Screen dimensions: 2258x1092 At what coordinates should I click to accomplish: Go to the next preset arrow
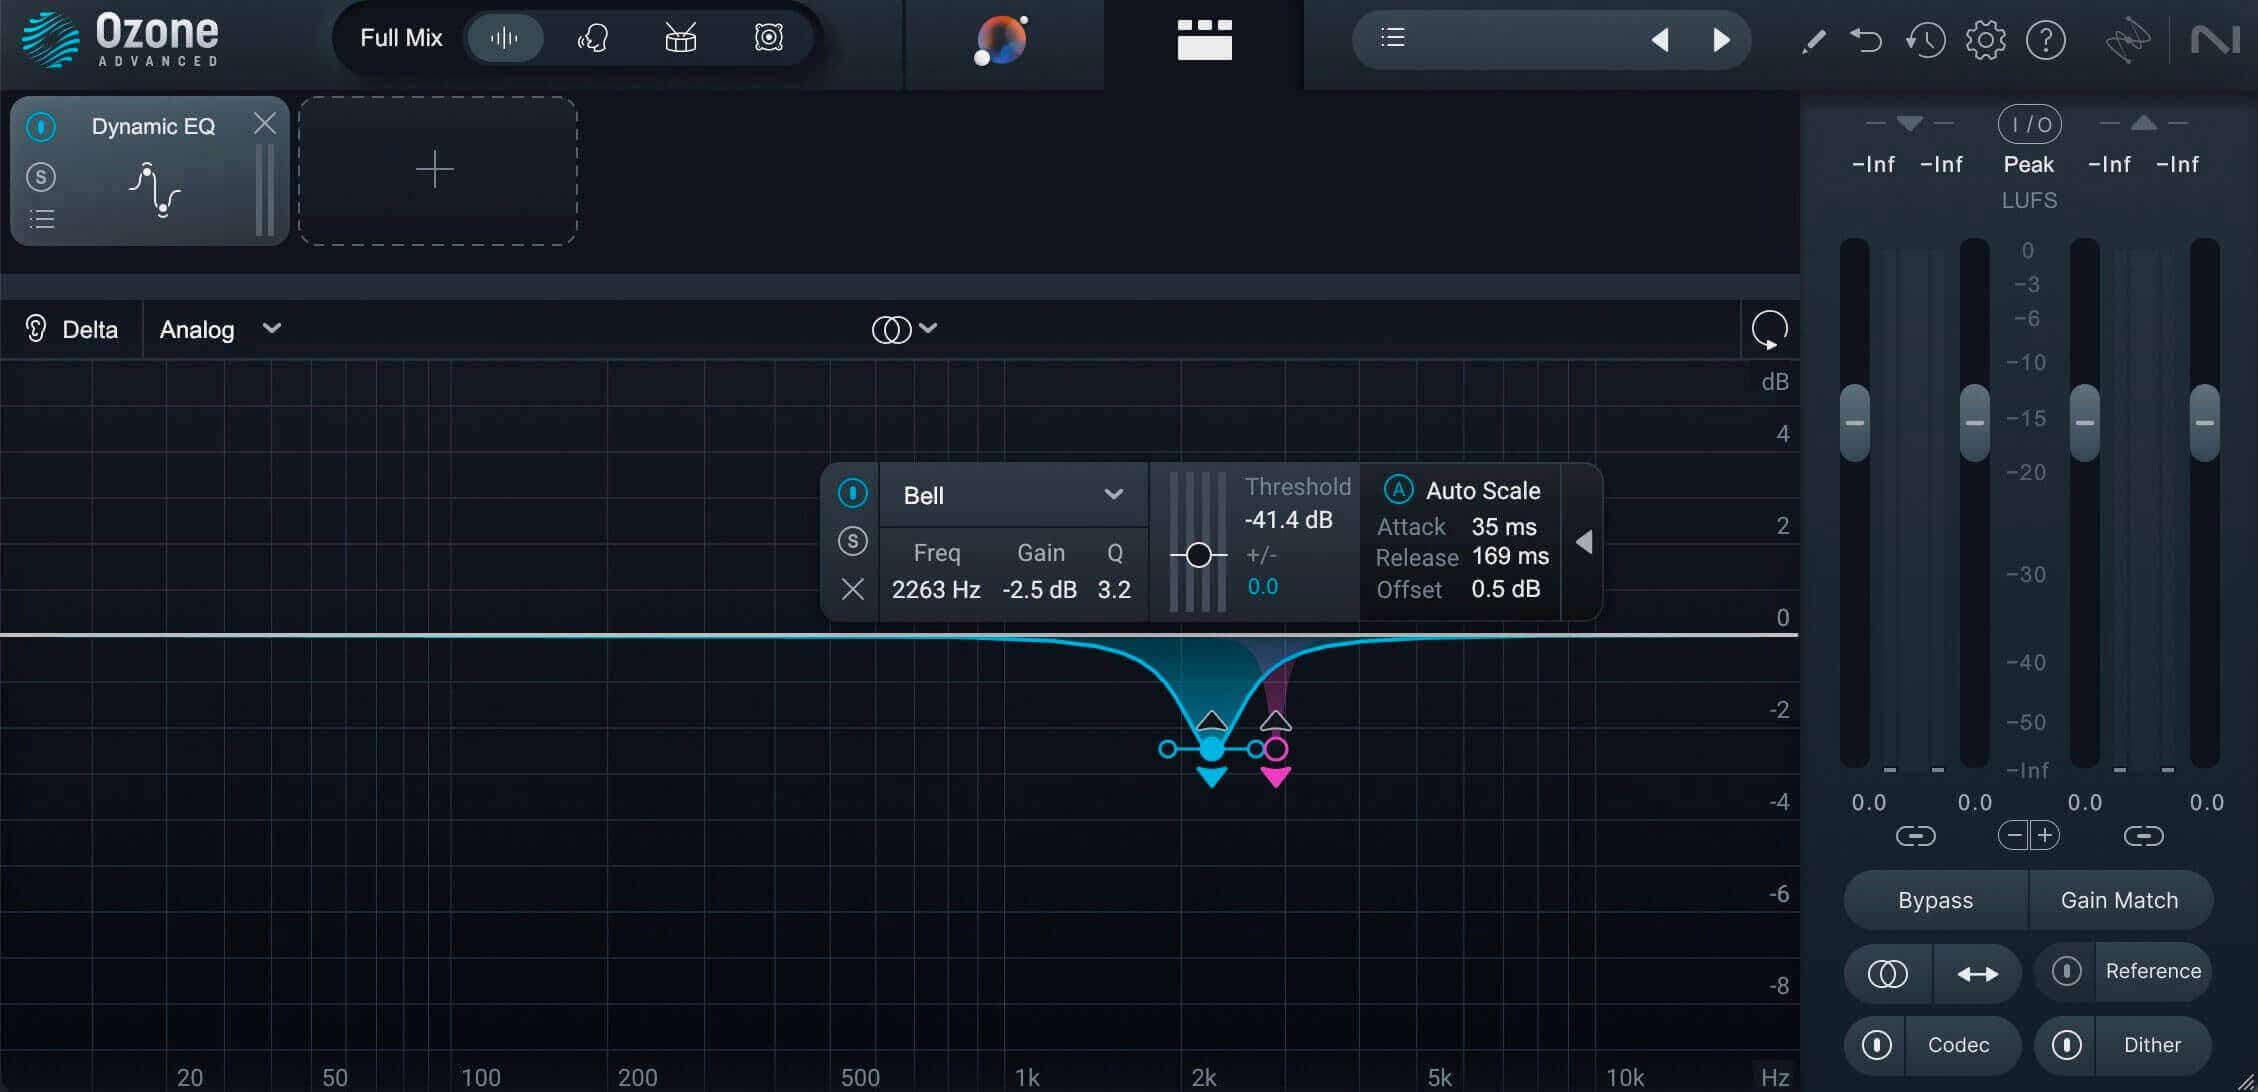pos(1721,40)
